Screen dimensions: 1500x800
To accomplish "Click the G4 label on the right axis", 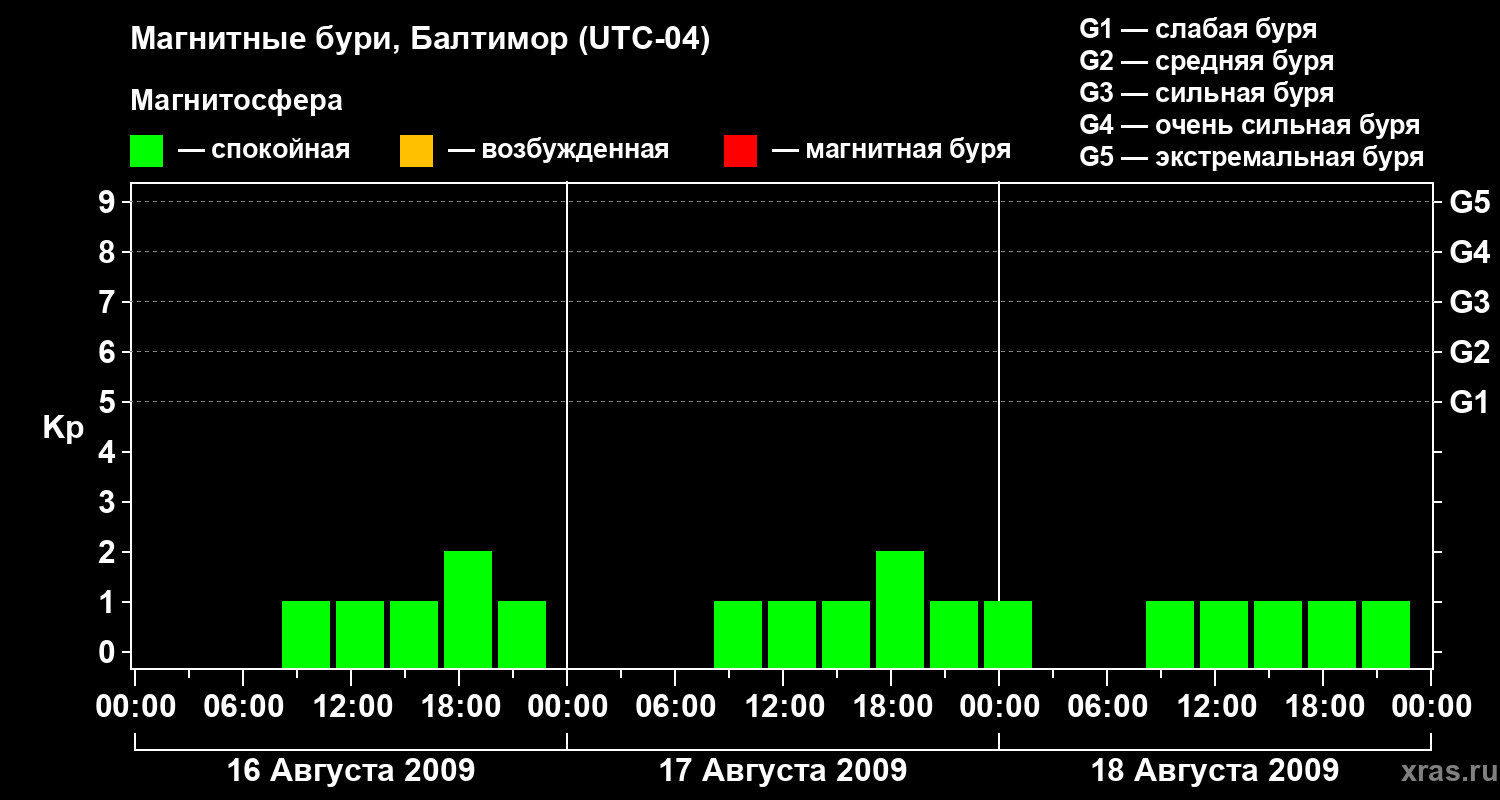I will point(1469,252).
